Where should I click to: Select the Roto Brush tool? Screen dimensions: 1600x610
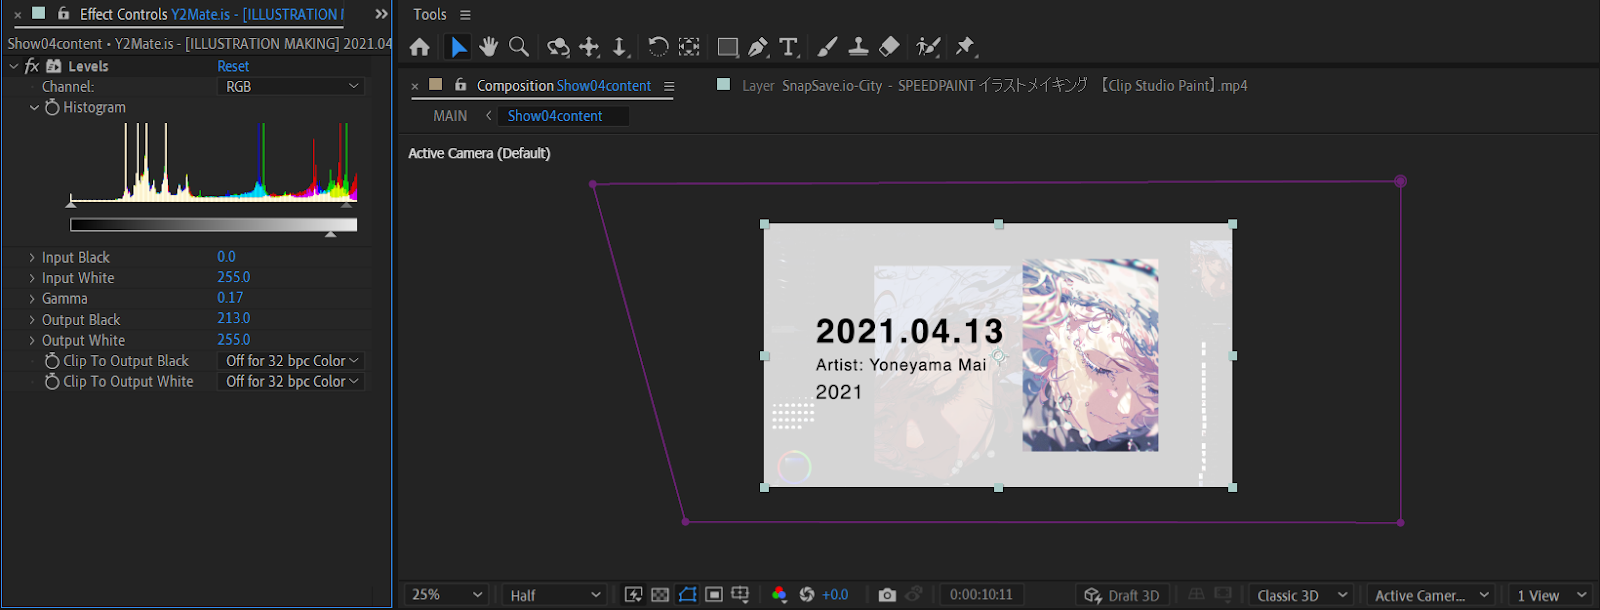[x=928, y=47]
